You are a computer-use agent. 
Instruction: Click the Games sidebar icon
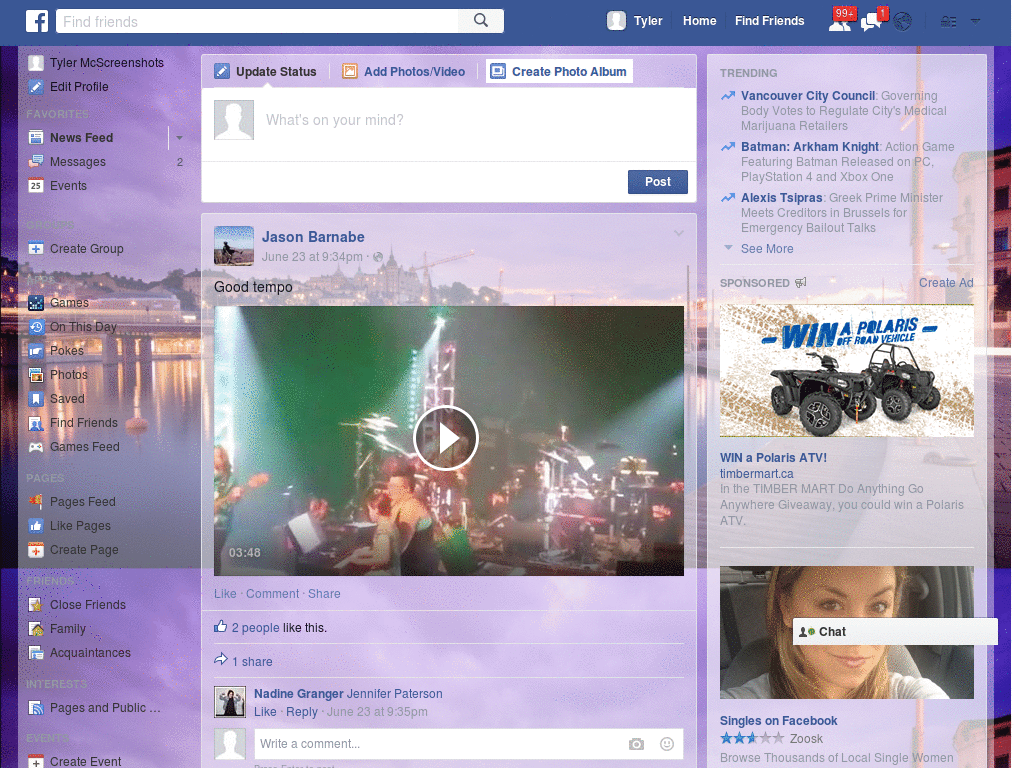point(36,303)
